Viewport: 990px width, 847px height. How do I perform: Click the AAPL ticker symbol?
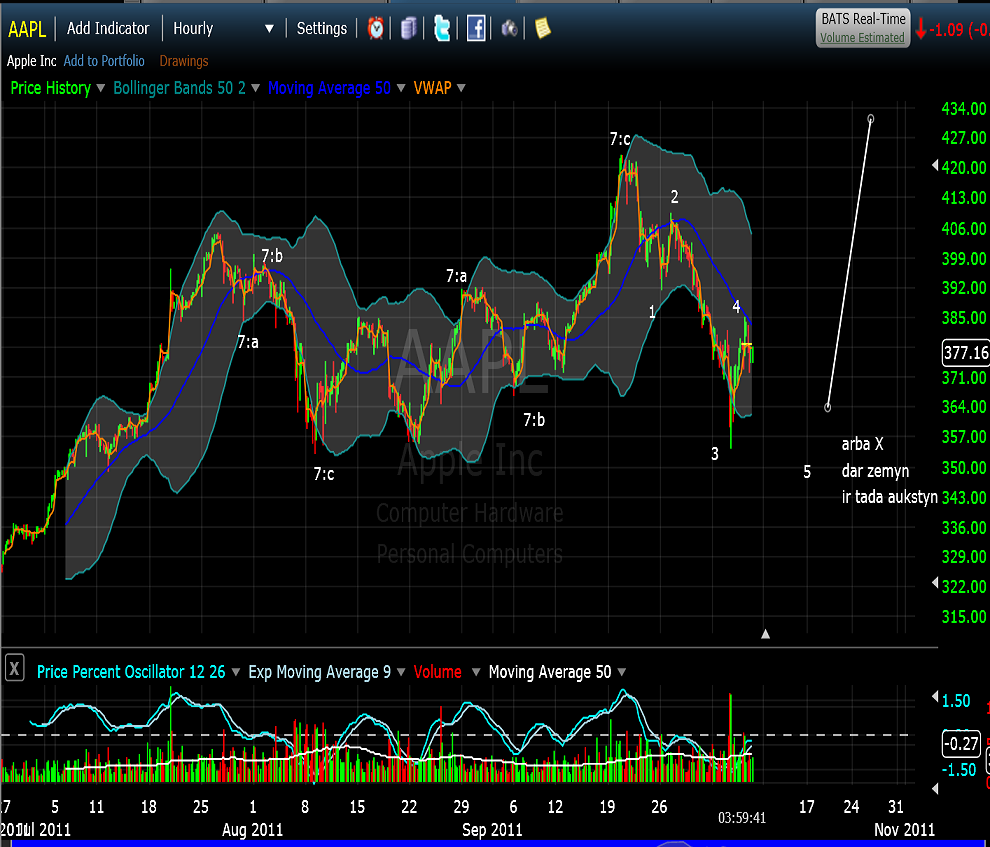pos(27,29)
